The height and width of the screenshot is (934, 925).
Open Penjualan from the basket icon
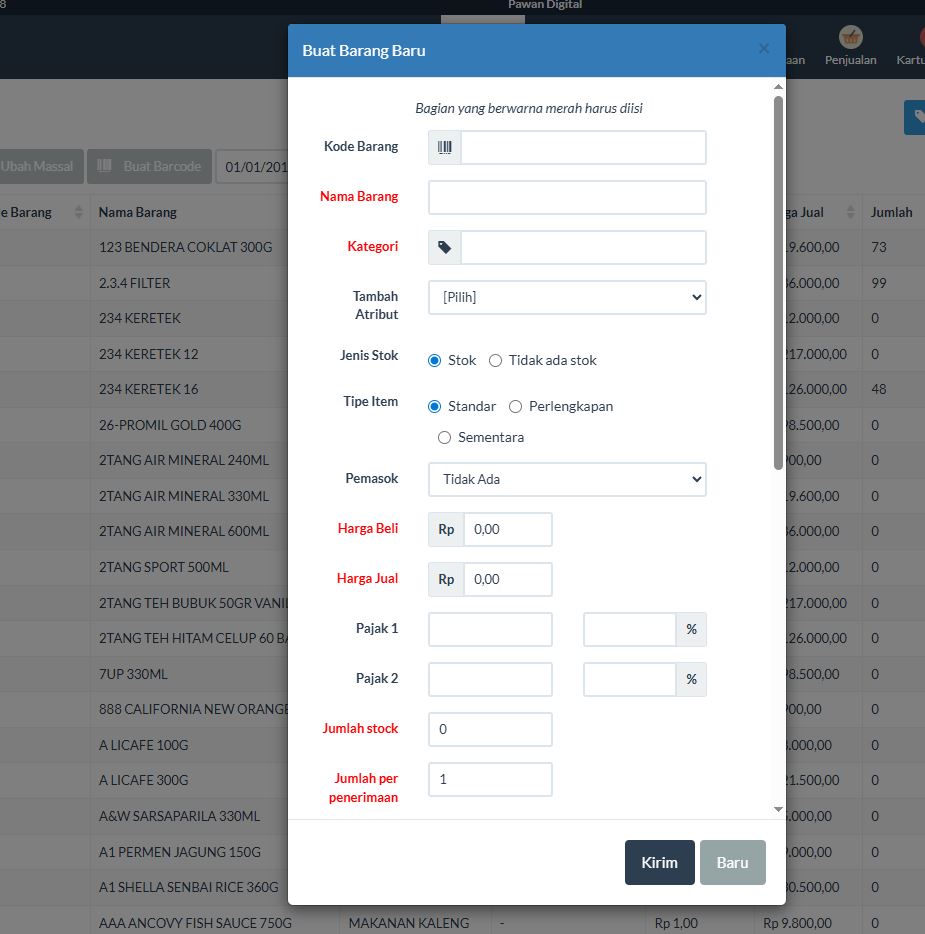pos(850,46)
